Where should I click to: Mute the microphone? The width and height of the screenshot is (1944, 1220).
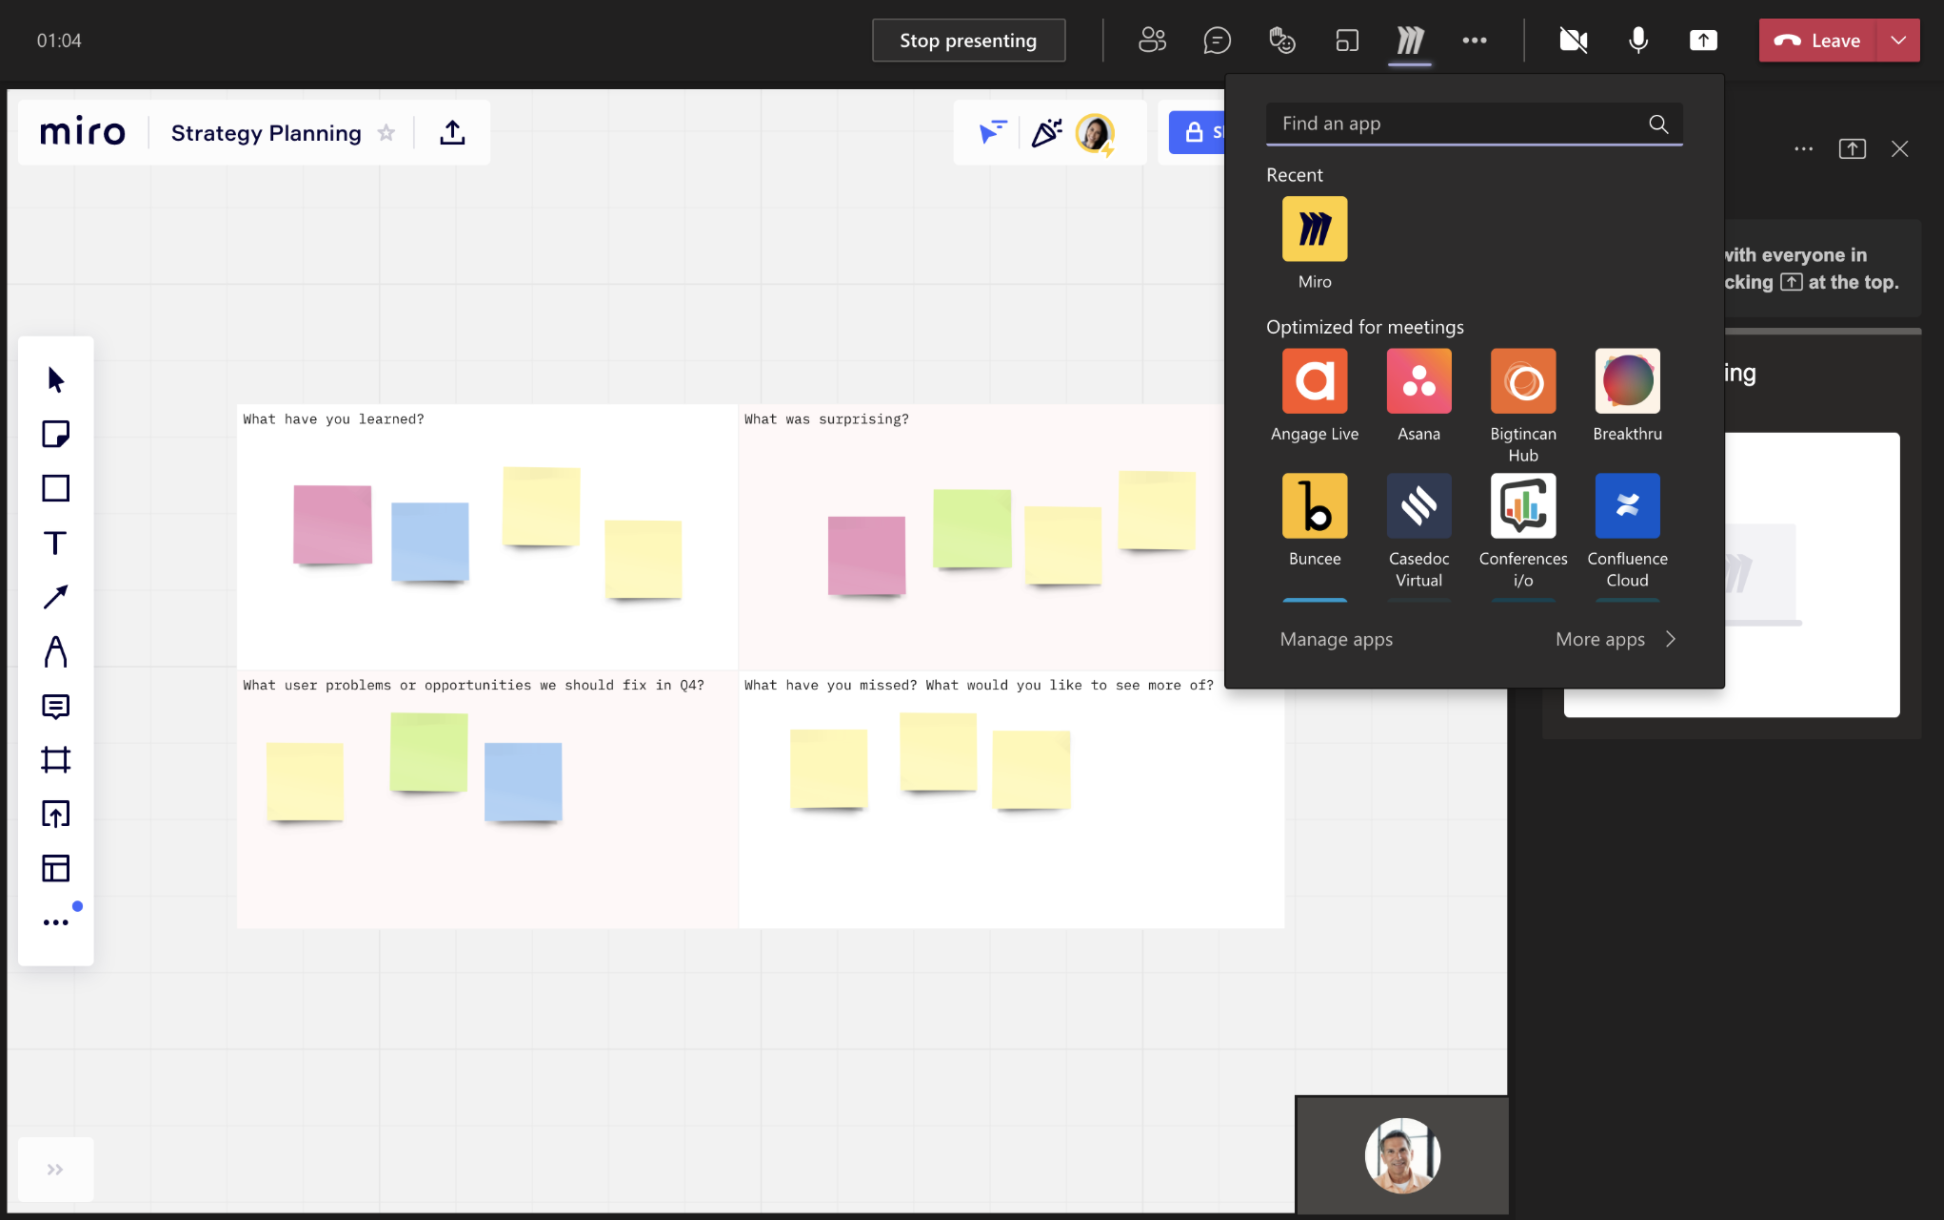(x=1638, y=40)
